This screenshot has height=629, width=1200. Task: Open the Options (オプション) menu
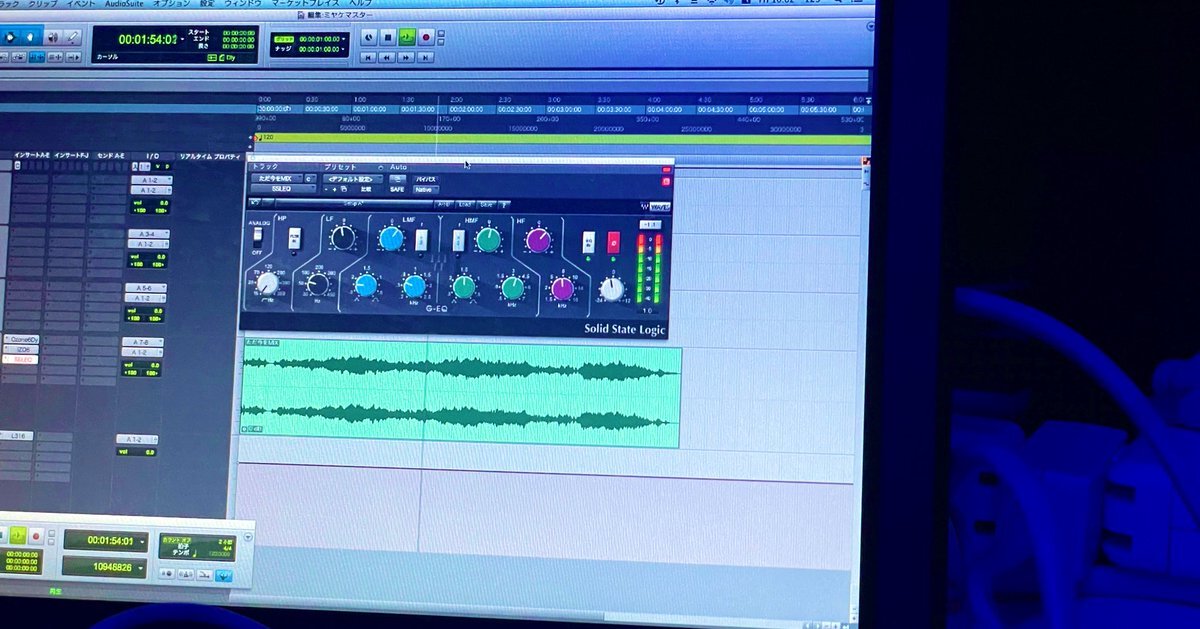(x=171, y=3)
